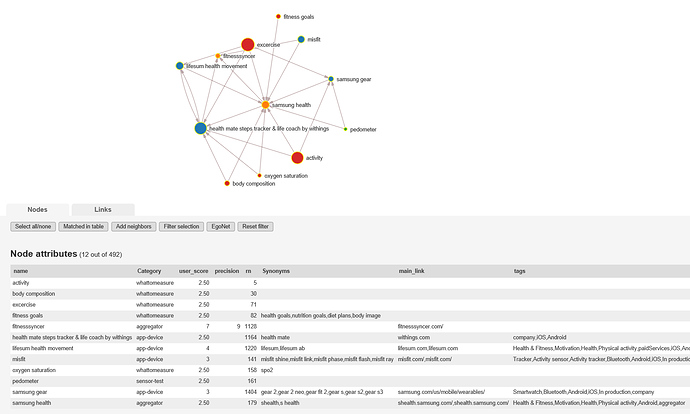Click the oxygen saturation node dot
The image size is (690, 414).
click(x=260, y=176)
